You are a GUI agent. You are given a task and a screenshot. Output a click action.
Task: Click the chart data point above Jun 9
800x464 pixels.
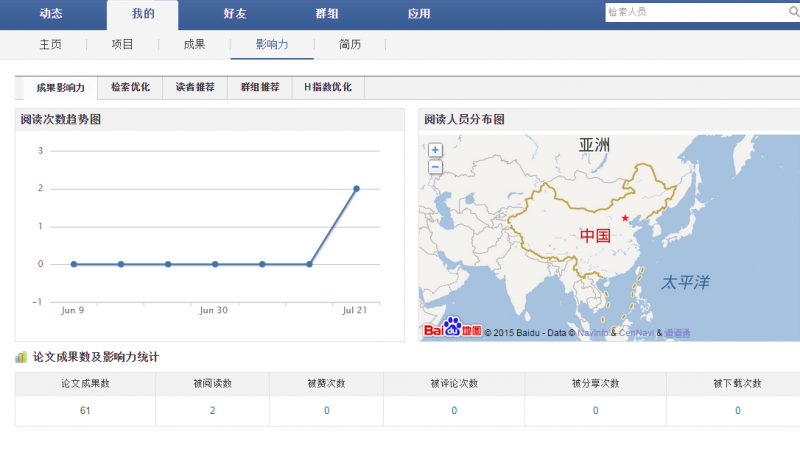74,264
